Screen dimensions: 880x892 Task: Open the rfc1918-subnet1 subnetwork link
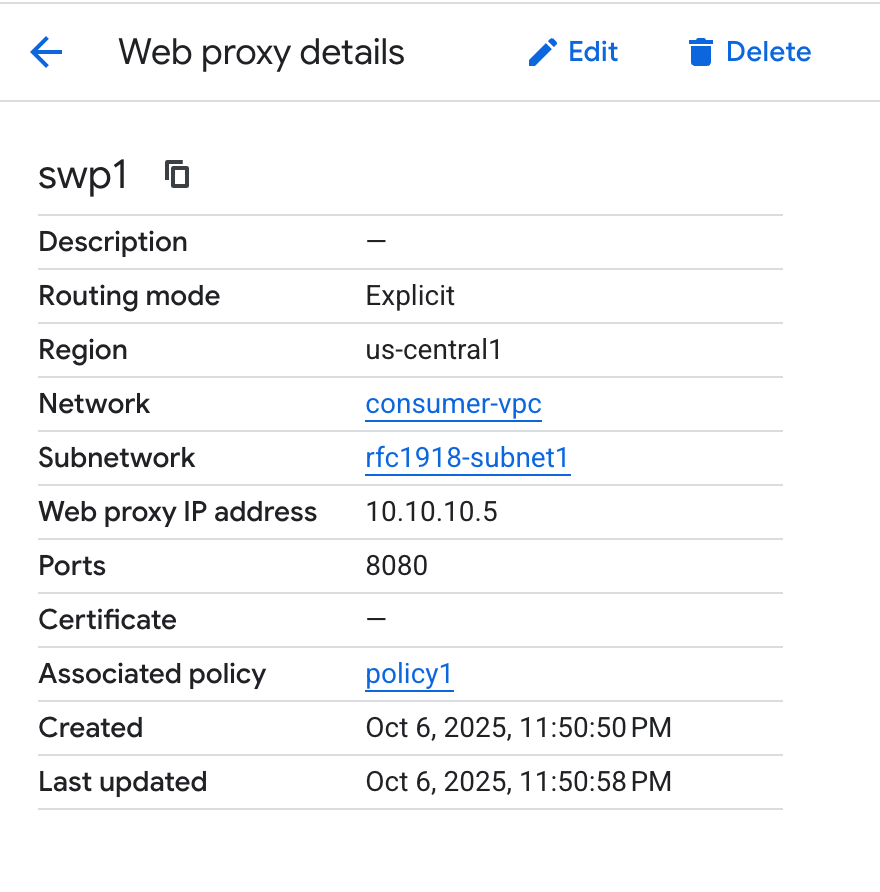[467, 458]
